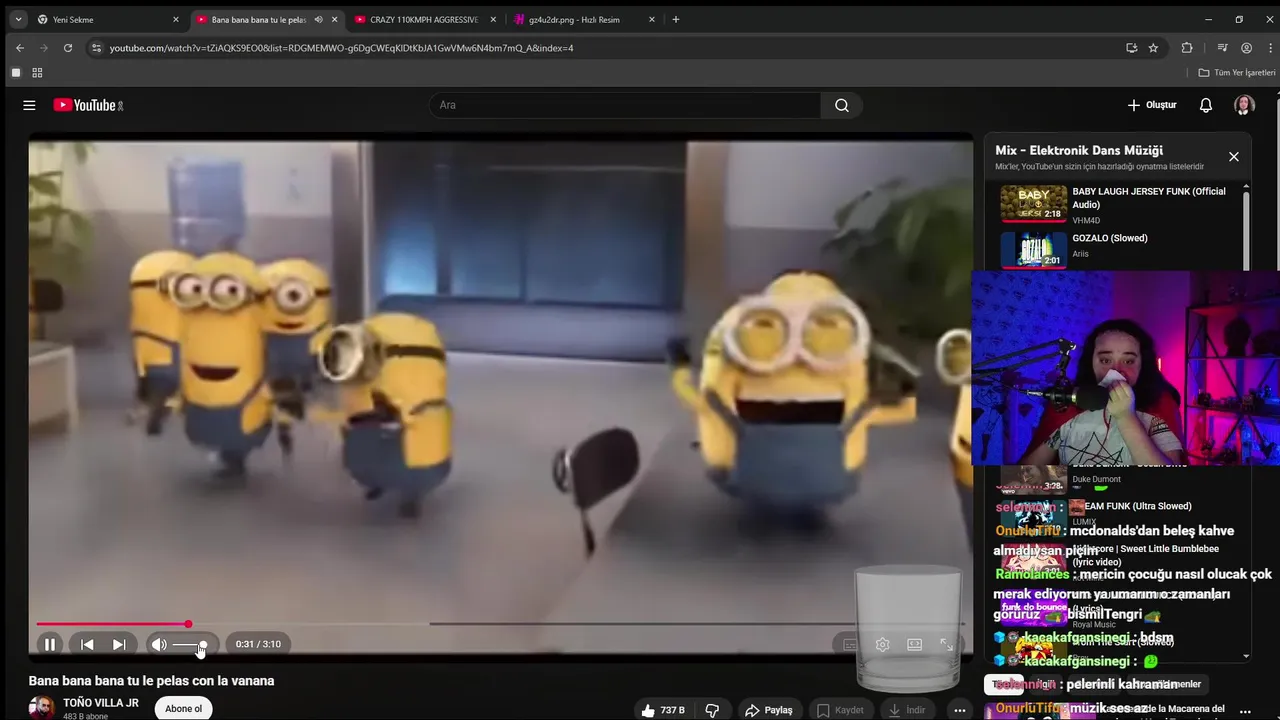The width and height of the screenshot is (1280, 720).
Task: Open Chrome three-dot menu
Action: coord(1269,48)
